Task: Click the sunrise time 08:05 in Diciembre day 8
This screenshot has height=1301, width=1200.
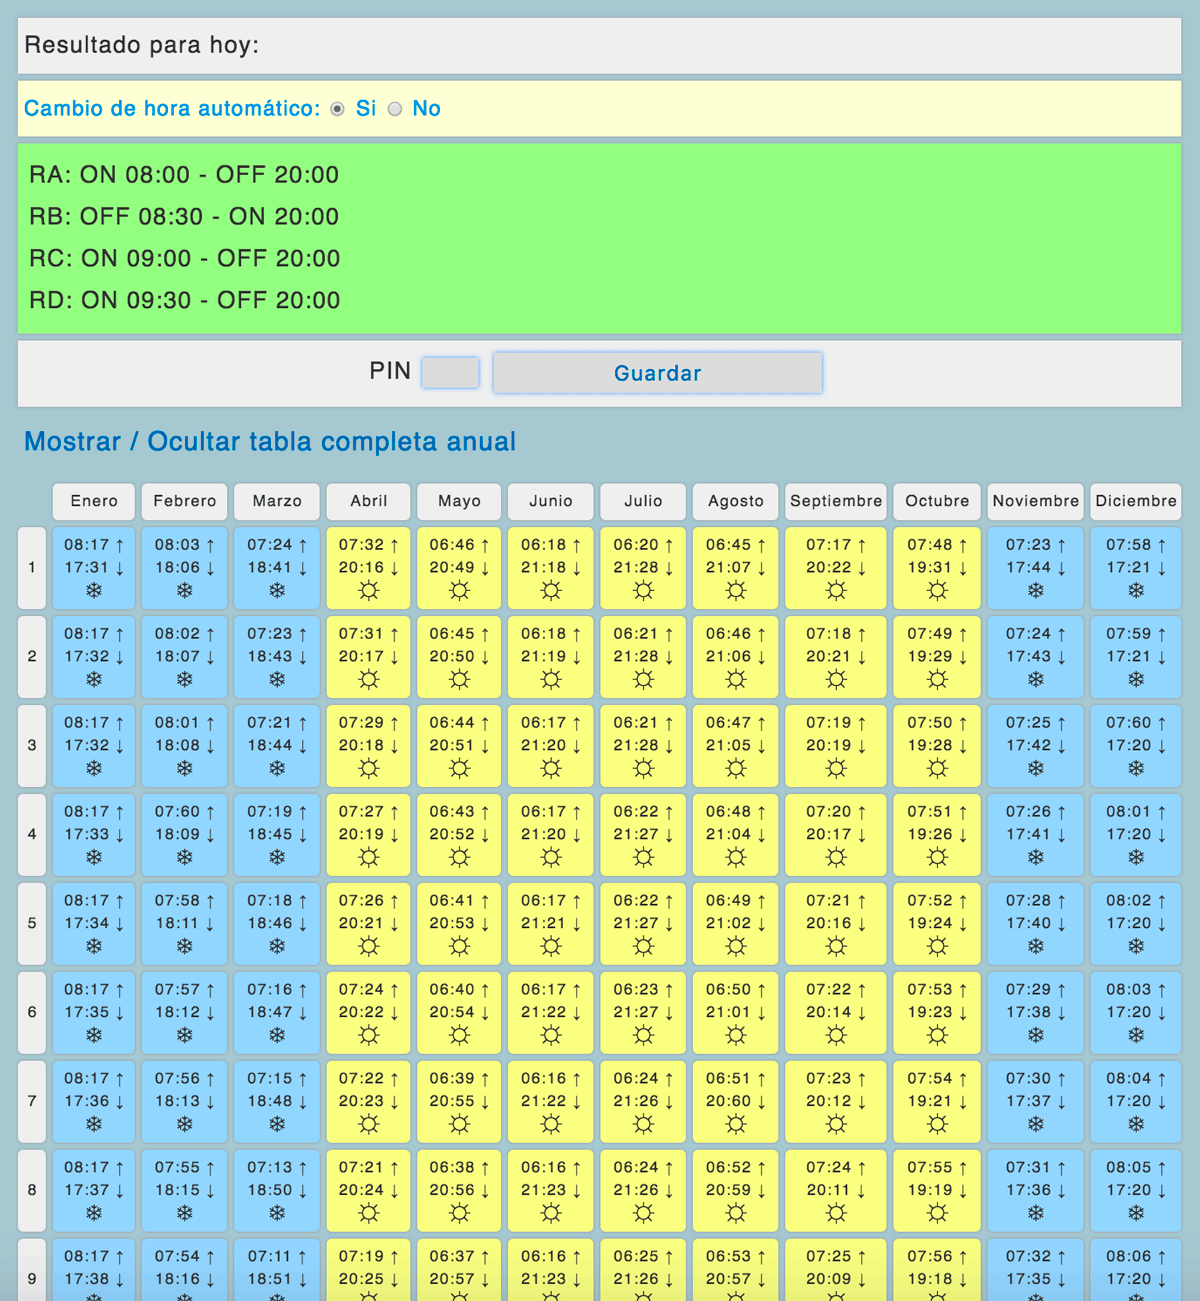Action: point(1128,1168)
